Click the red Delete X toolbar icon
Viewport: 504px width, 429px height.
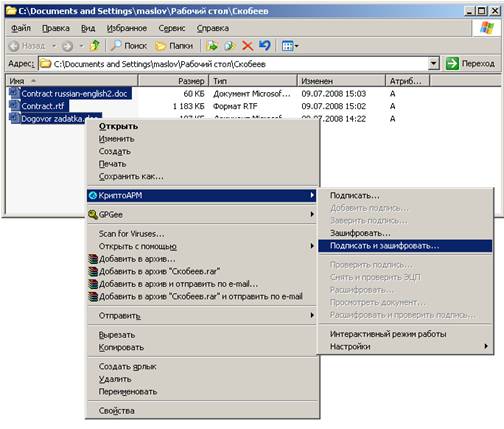pos(247,46)
